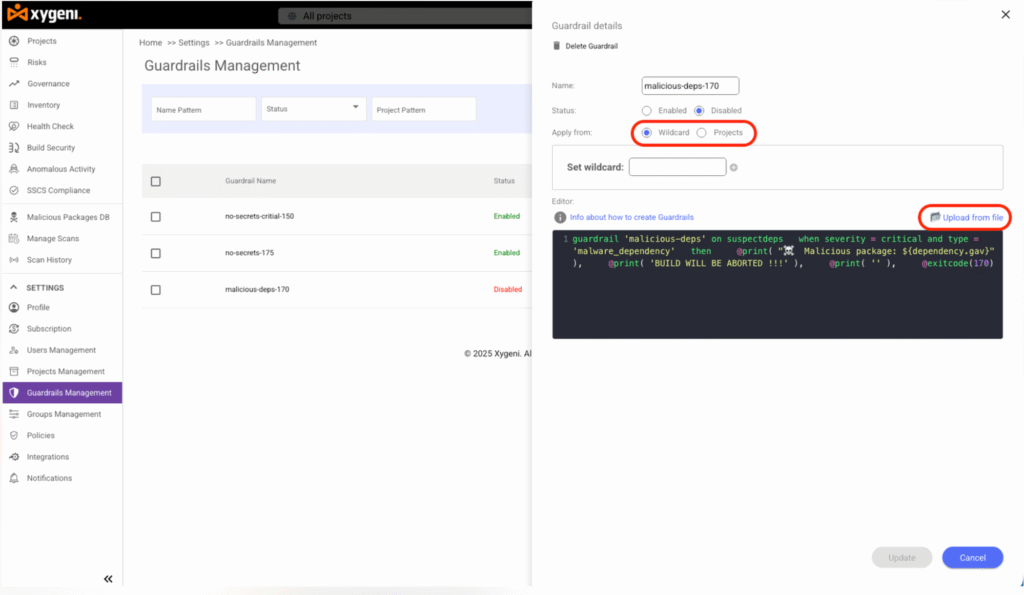Collapse the sidebar with double-chevron icon
This screenshot has height=595, width=1024.
click(x=108, y=579)
